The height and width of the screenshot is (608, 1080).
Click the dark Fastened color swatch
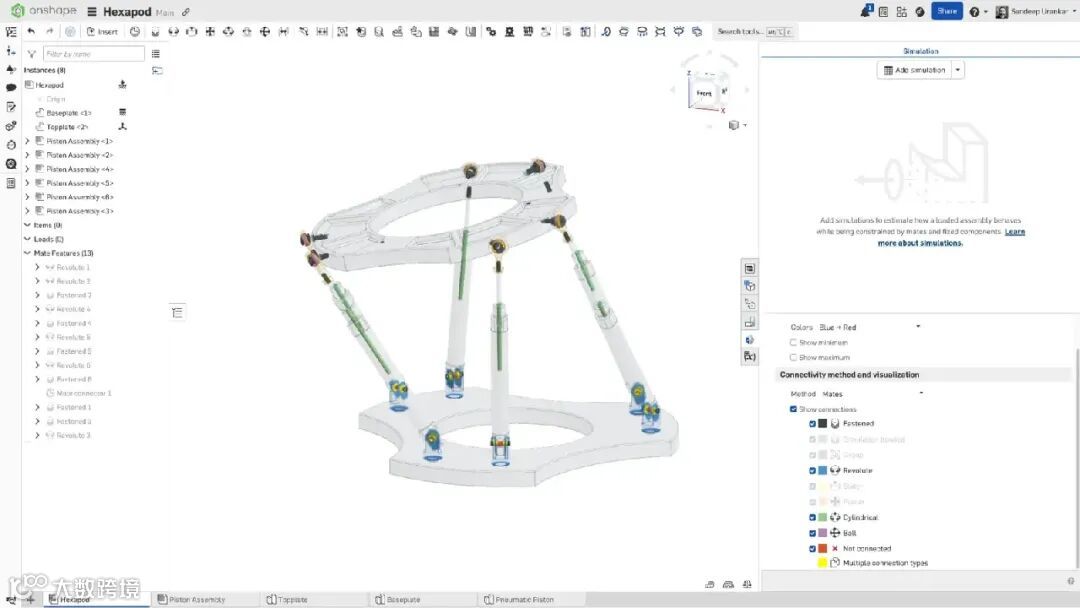coord(822,423)
